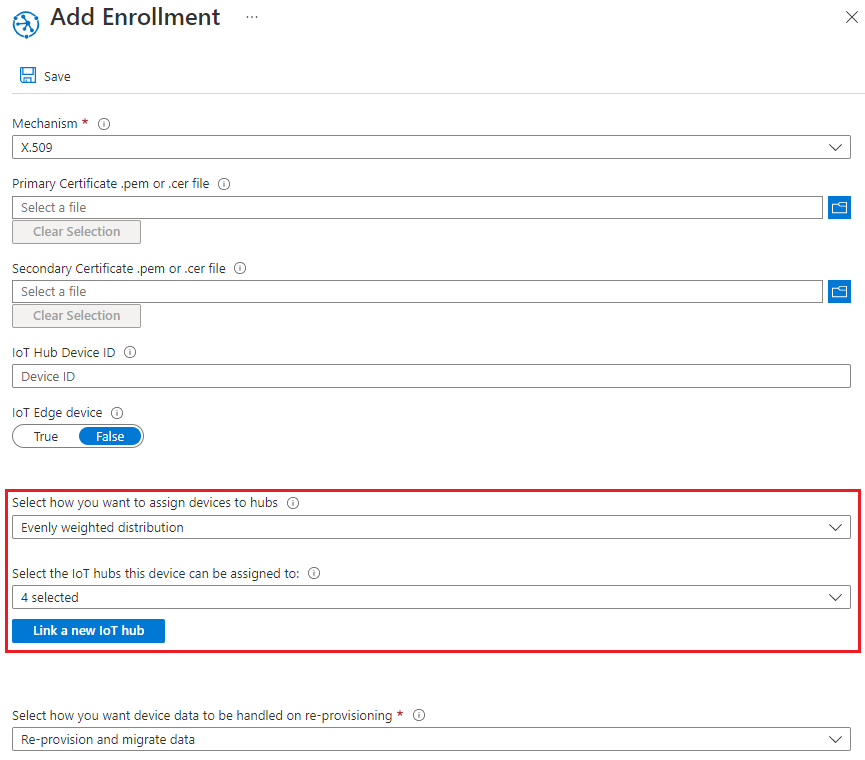Browse for Secondary Certificate file folder icon
The width and height of the screenshot is (865, 760).
839,291
